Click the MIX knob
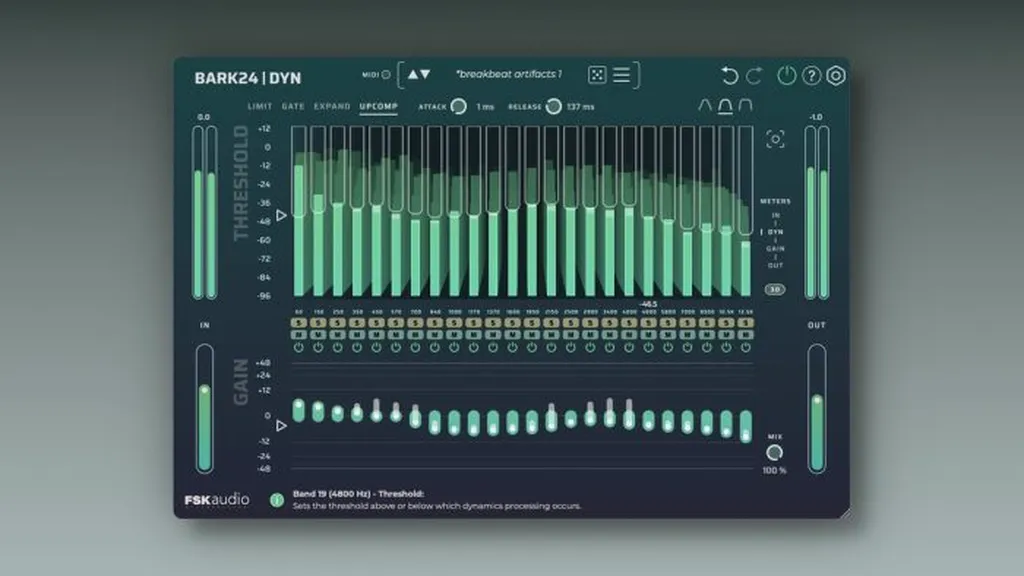Screen dimensions: 1024x576 pyautogui.click(x=774, y=452)
